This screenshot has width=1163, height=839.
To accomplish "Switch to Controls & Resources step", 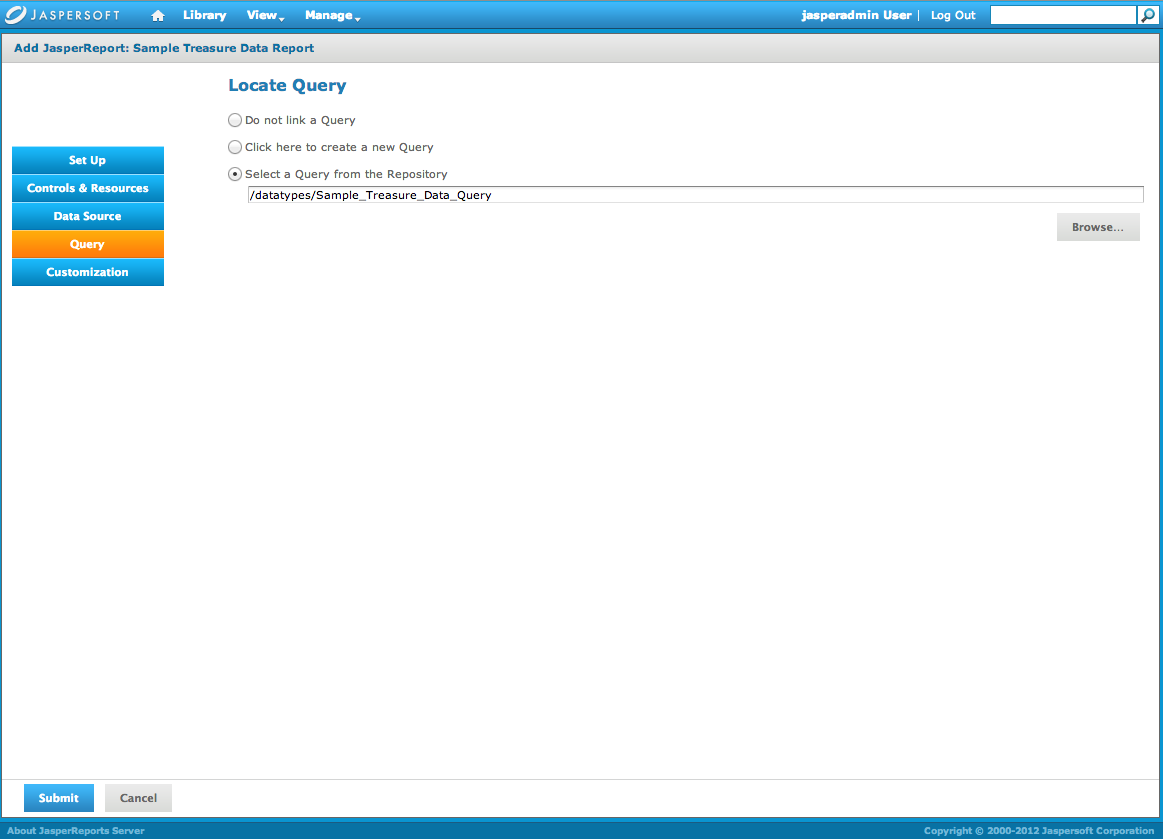I will (88, 188).
